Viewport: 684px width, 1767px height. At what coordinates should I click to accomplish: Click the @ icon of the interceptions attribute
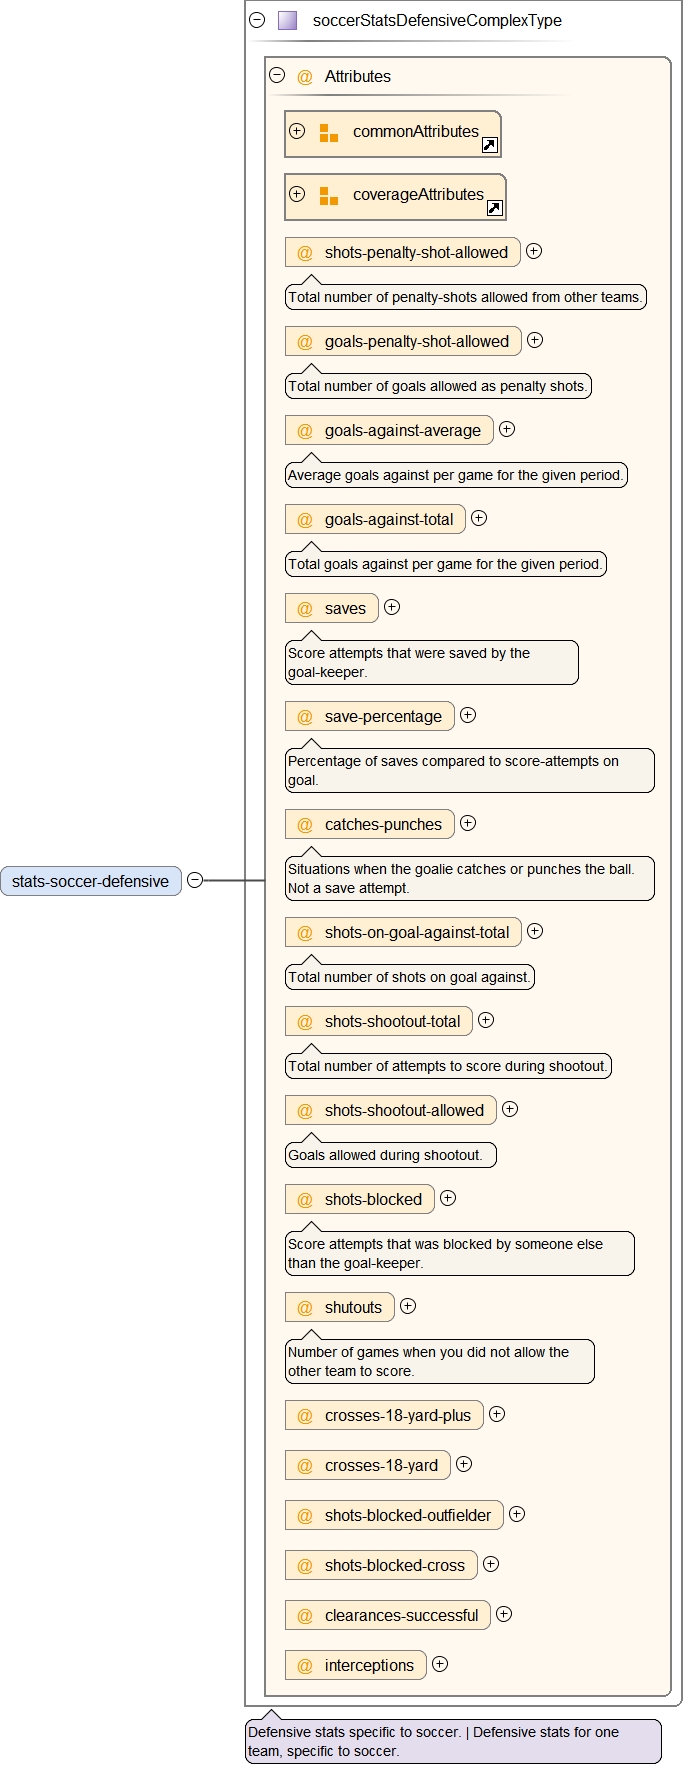[x=305, y=1666]
